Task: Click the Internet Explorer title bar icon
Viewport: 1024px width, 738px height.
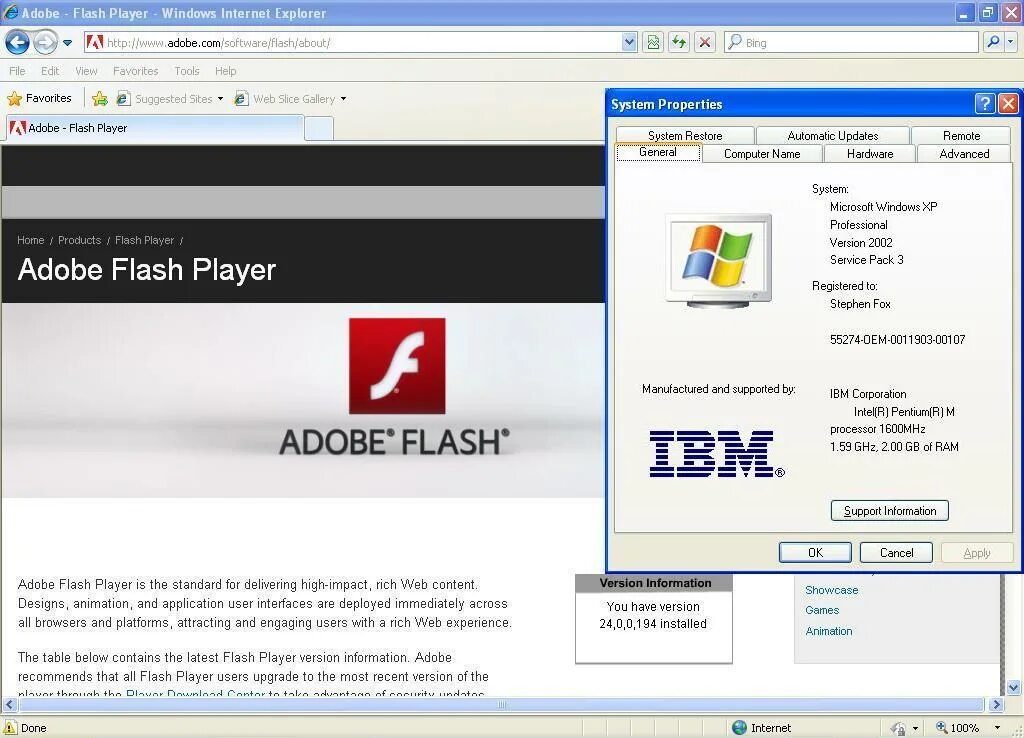Action: click(10, 12)
